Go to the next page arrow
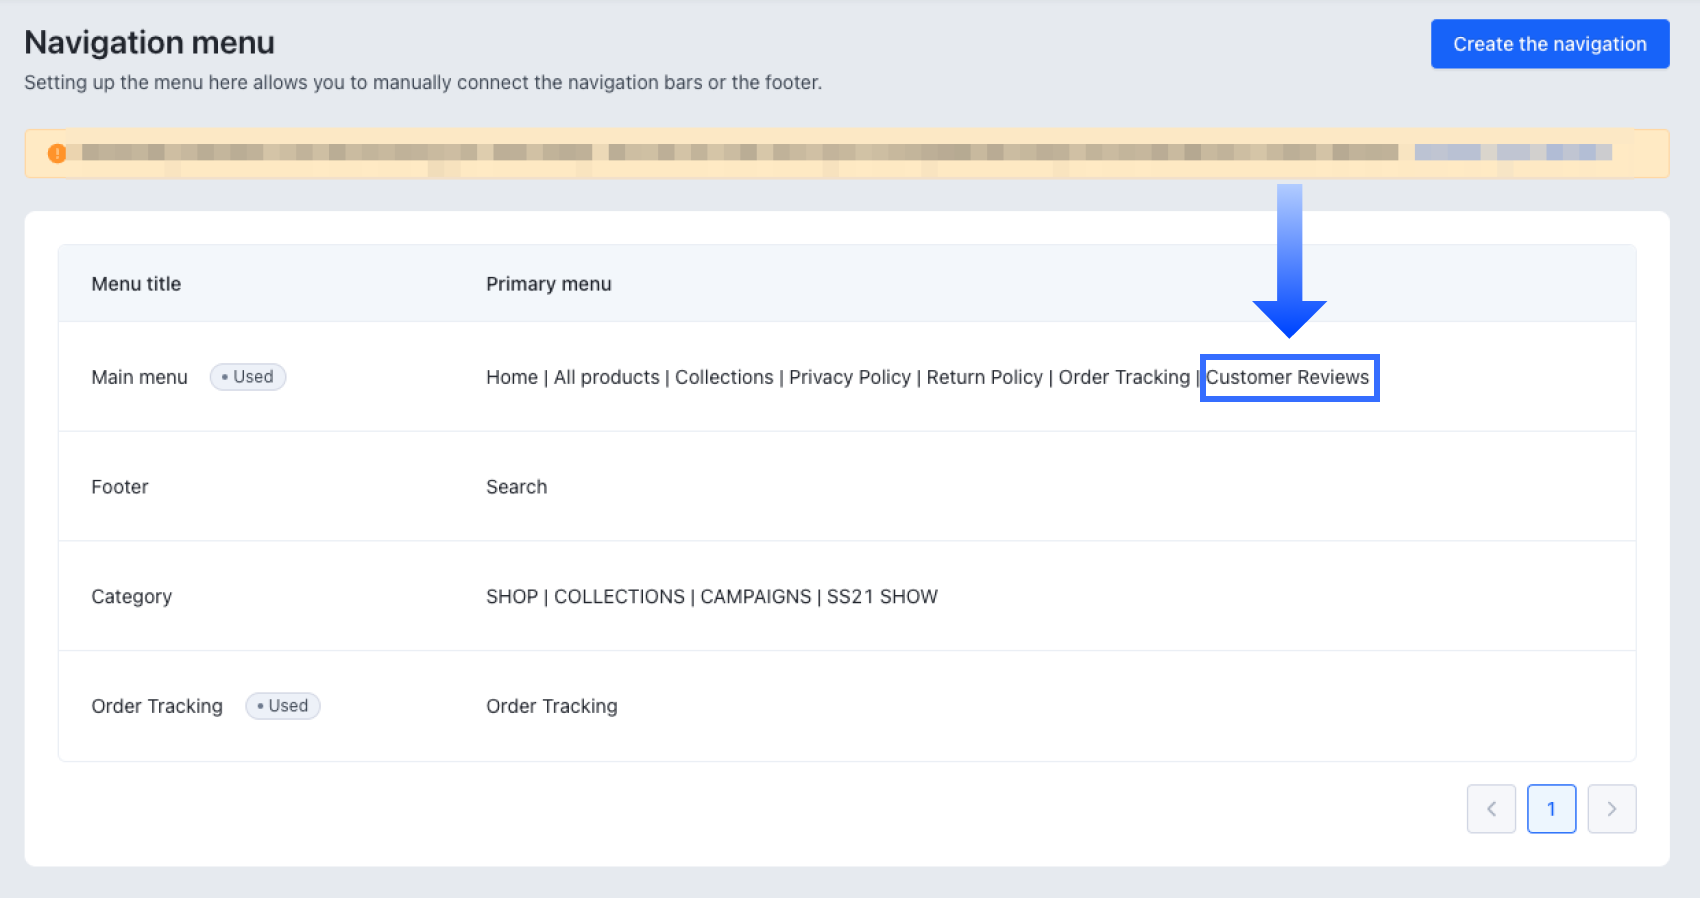The height and width of the screenshot is (898, 1700). pyautogui.click(x=1612, y=809)
